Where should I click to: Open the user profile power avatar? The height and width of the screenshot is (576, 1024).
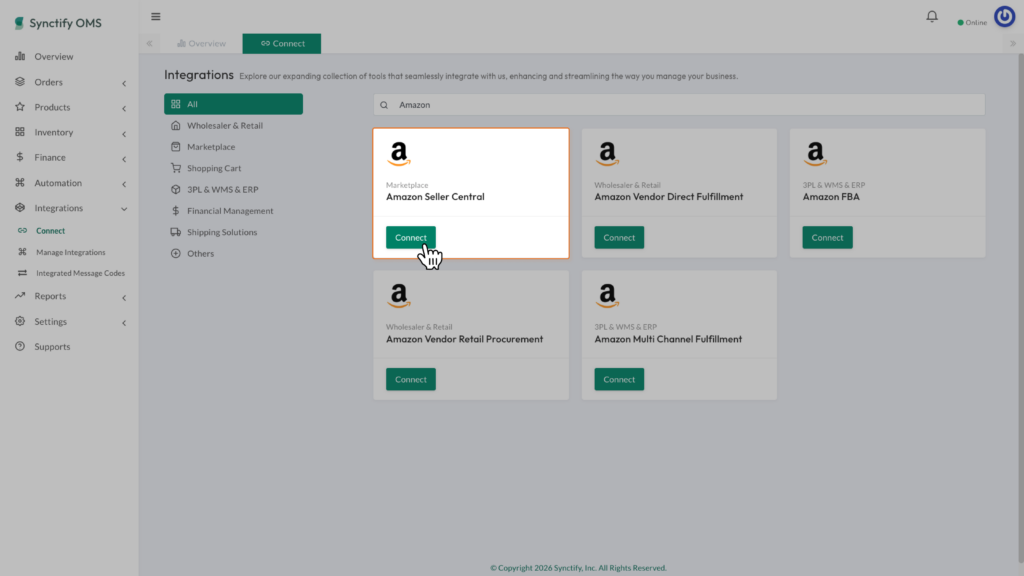pyautogui.click(x=1004, y=16)
